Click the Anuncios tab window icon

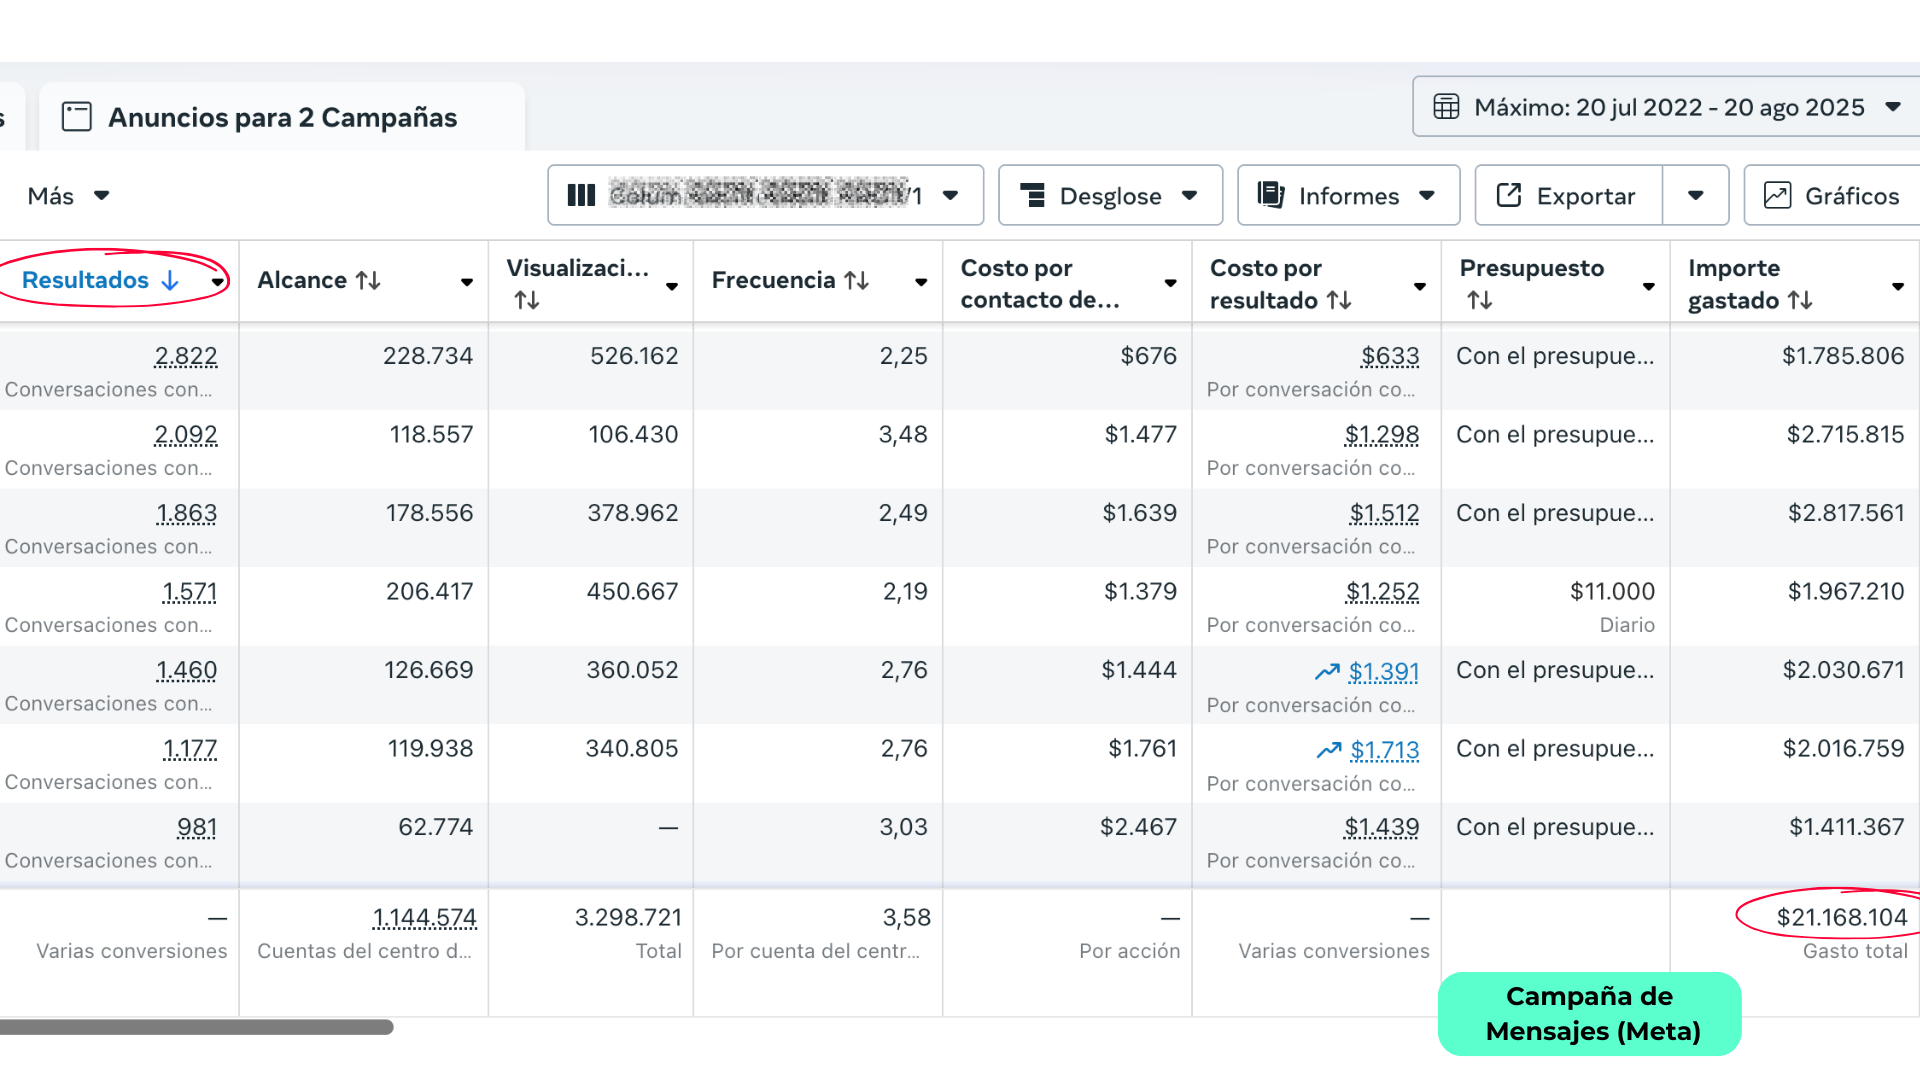[x=77, y=117]
